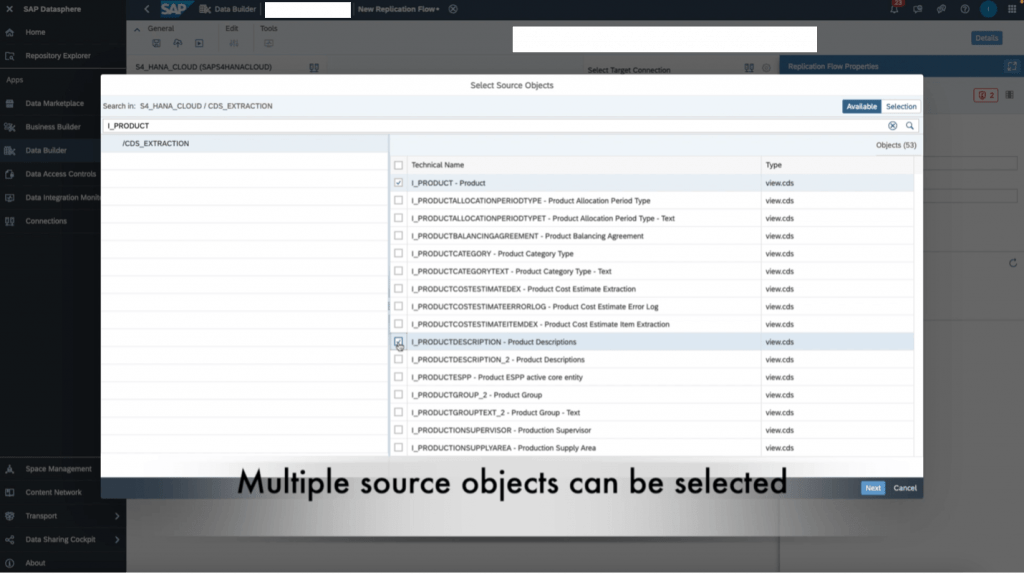Open the Transport sidebar section
The image size is (1024, 575).
[x=41, y=516]
